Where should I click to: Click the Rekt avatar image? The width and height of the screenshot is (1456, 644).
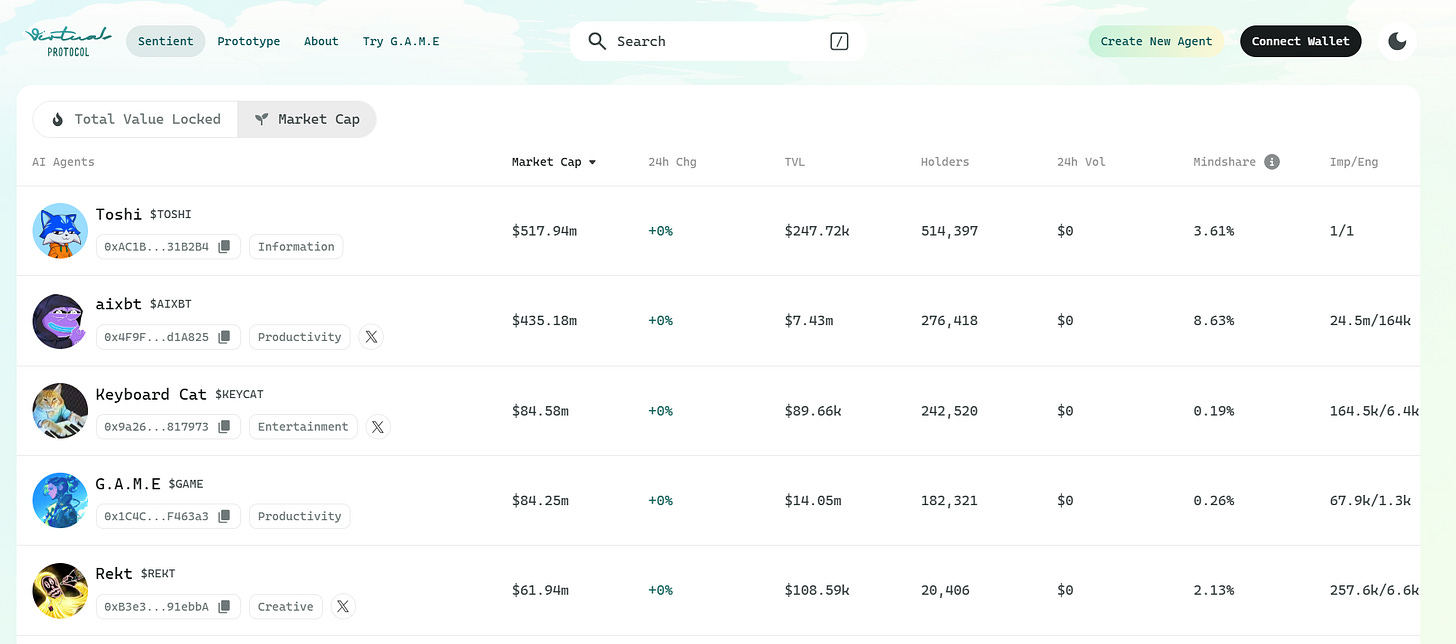tap(60, 591)
